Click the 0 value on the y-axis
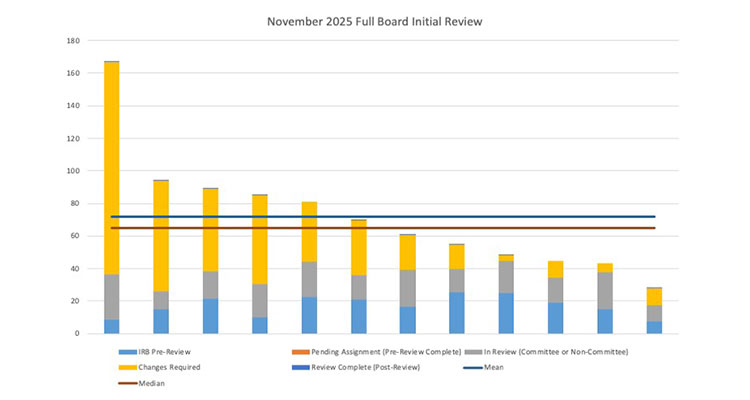Screen dimensions: 750x400 [77, 333]
